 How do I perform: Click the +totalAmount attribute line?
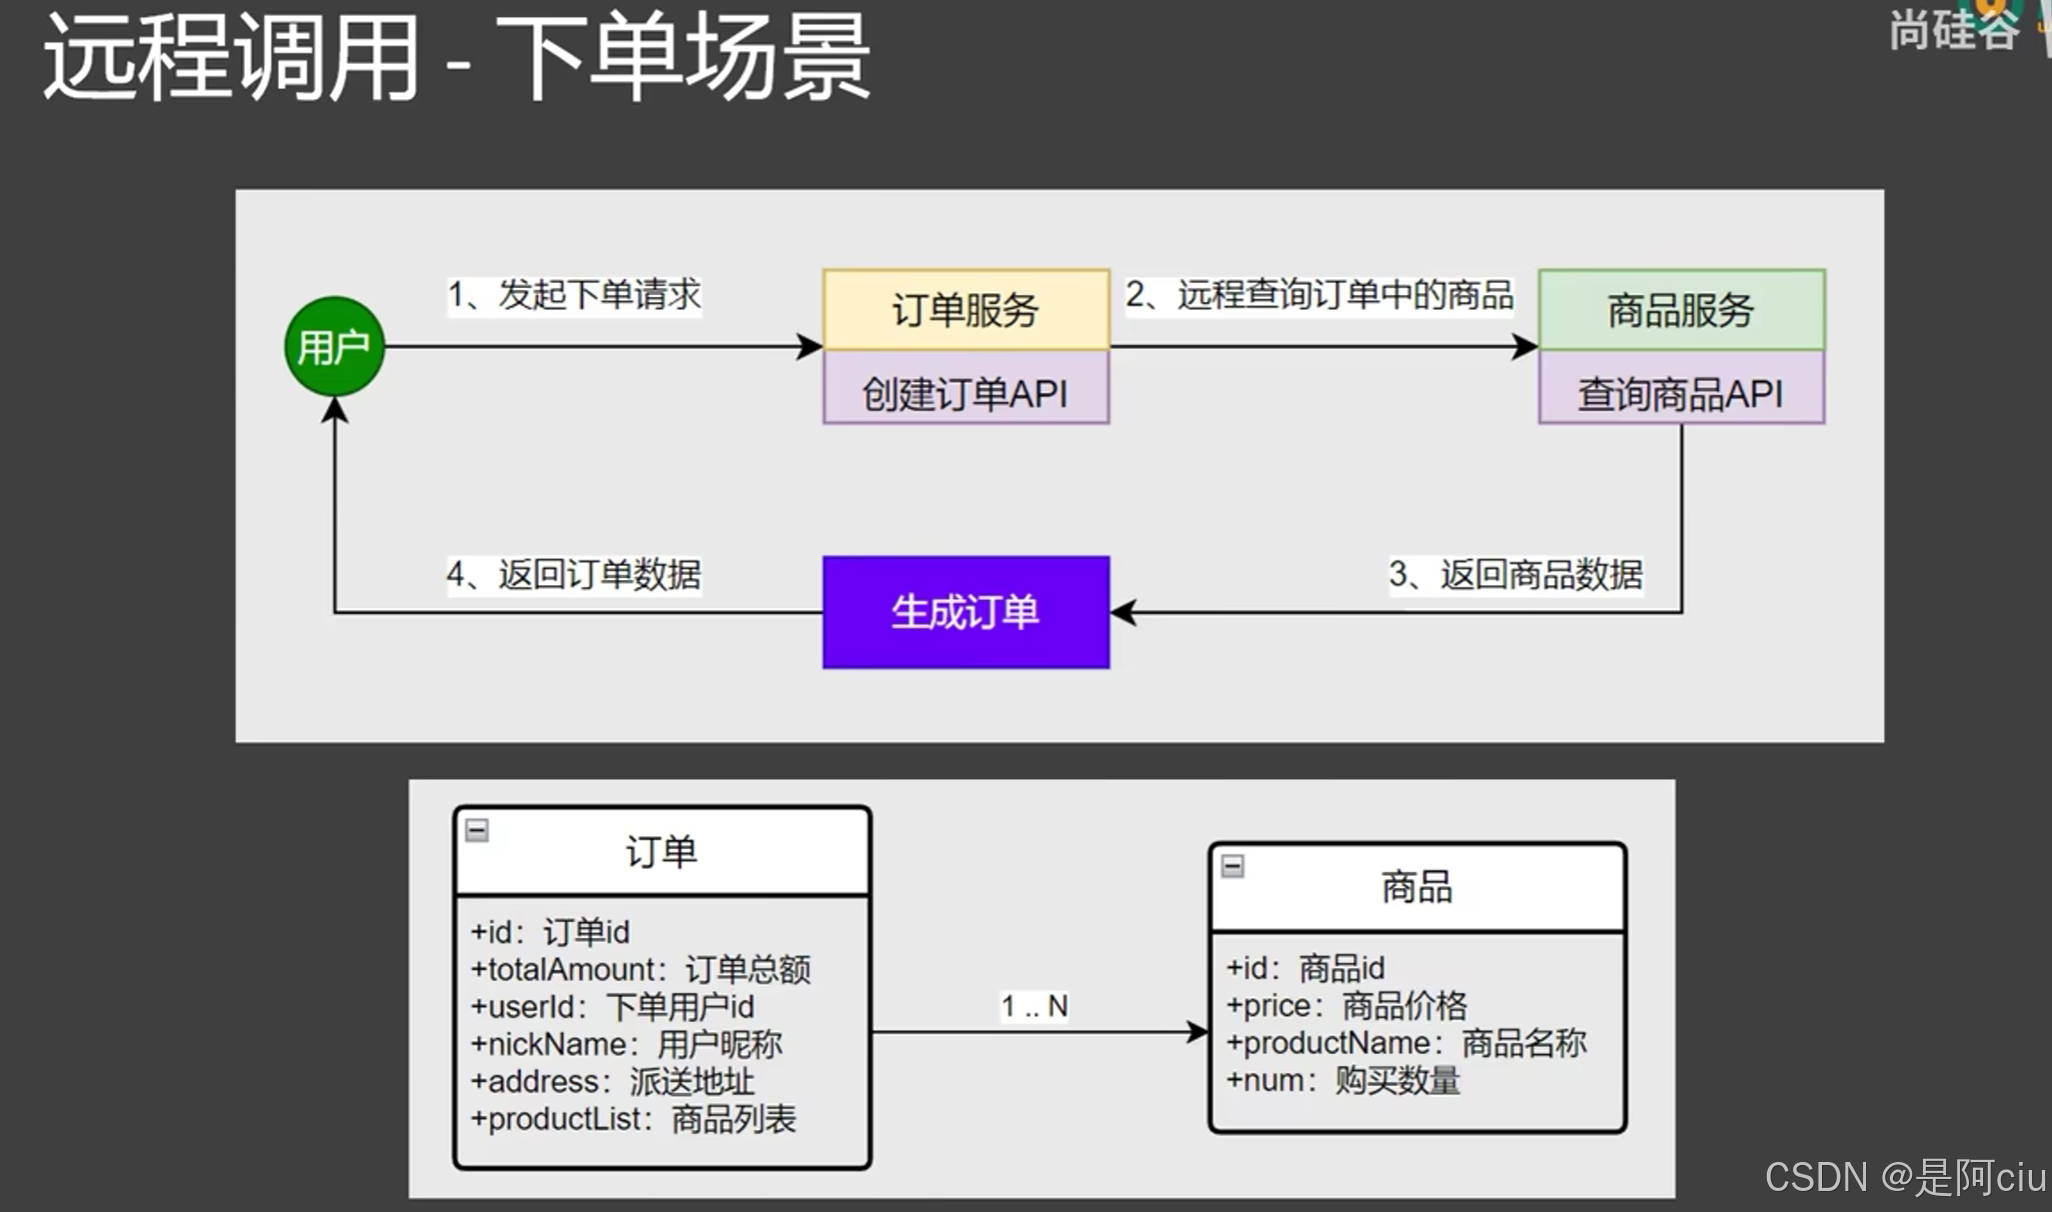(640, 969)
